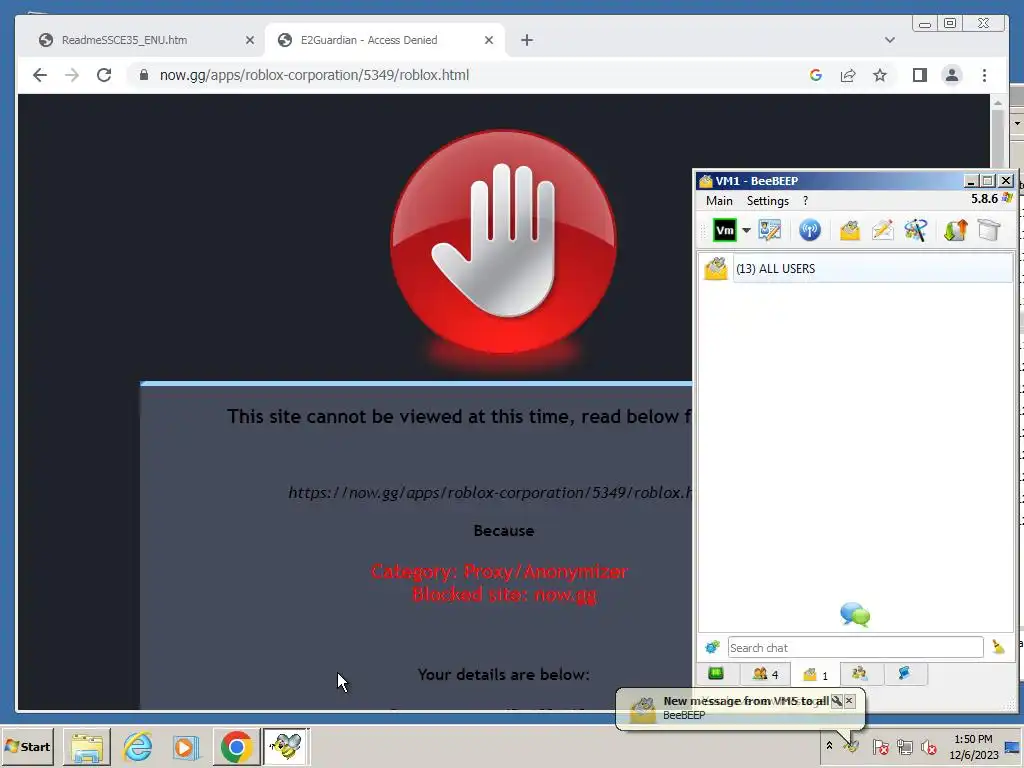Click the blocked now.gg roblox URL text

tap(490, 492)
